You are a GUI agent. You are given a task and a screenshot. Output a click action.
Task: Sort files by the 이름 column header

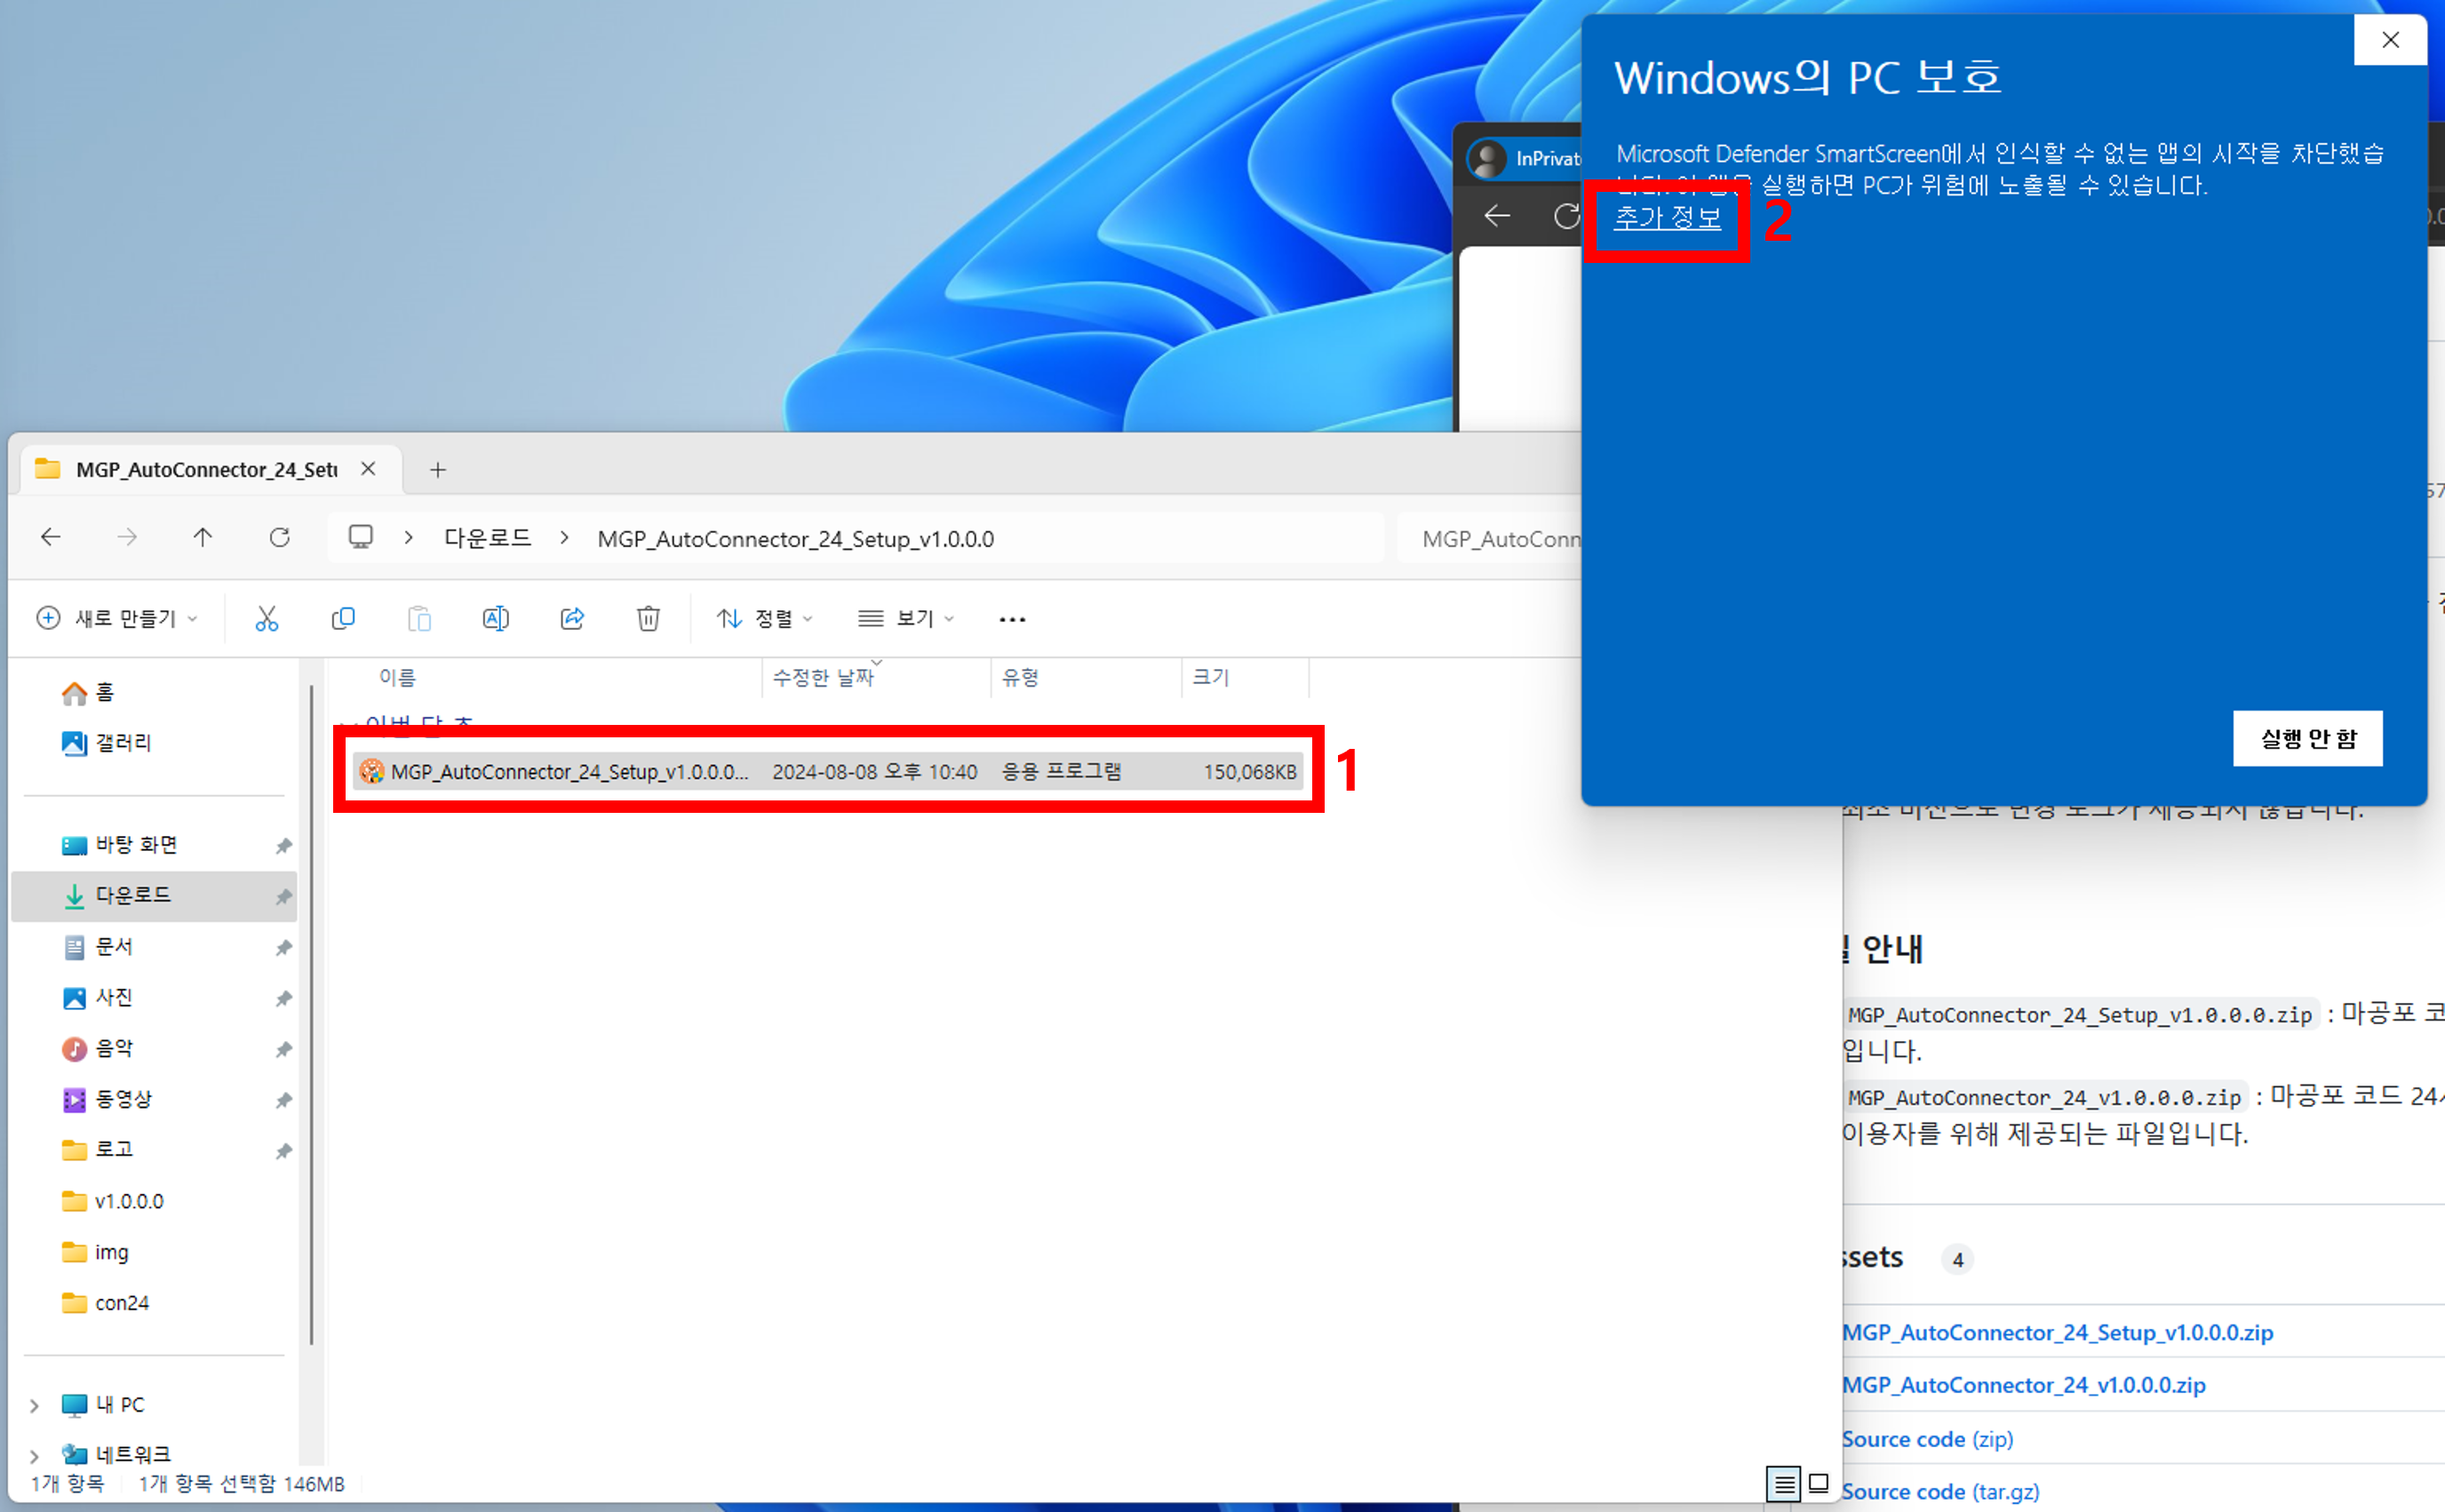pyautogui.click(x=397, y=677)
